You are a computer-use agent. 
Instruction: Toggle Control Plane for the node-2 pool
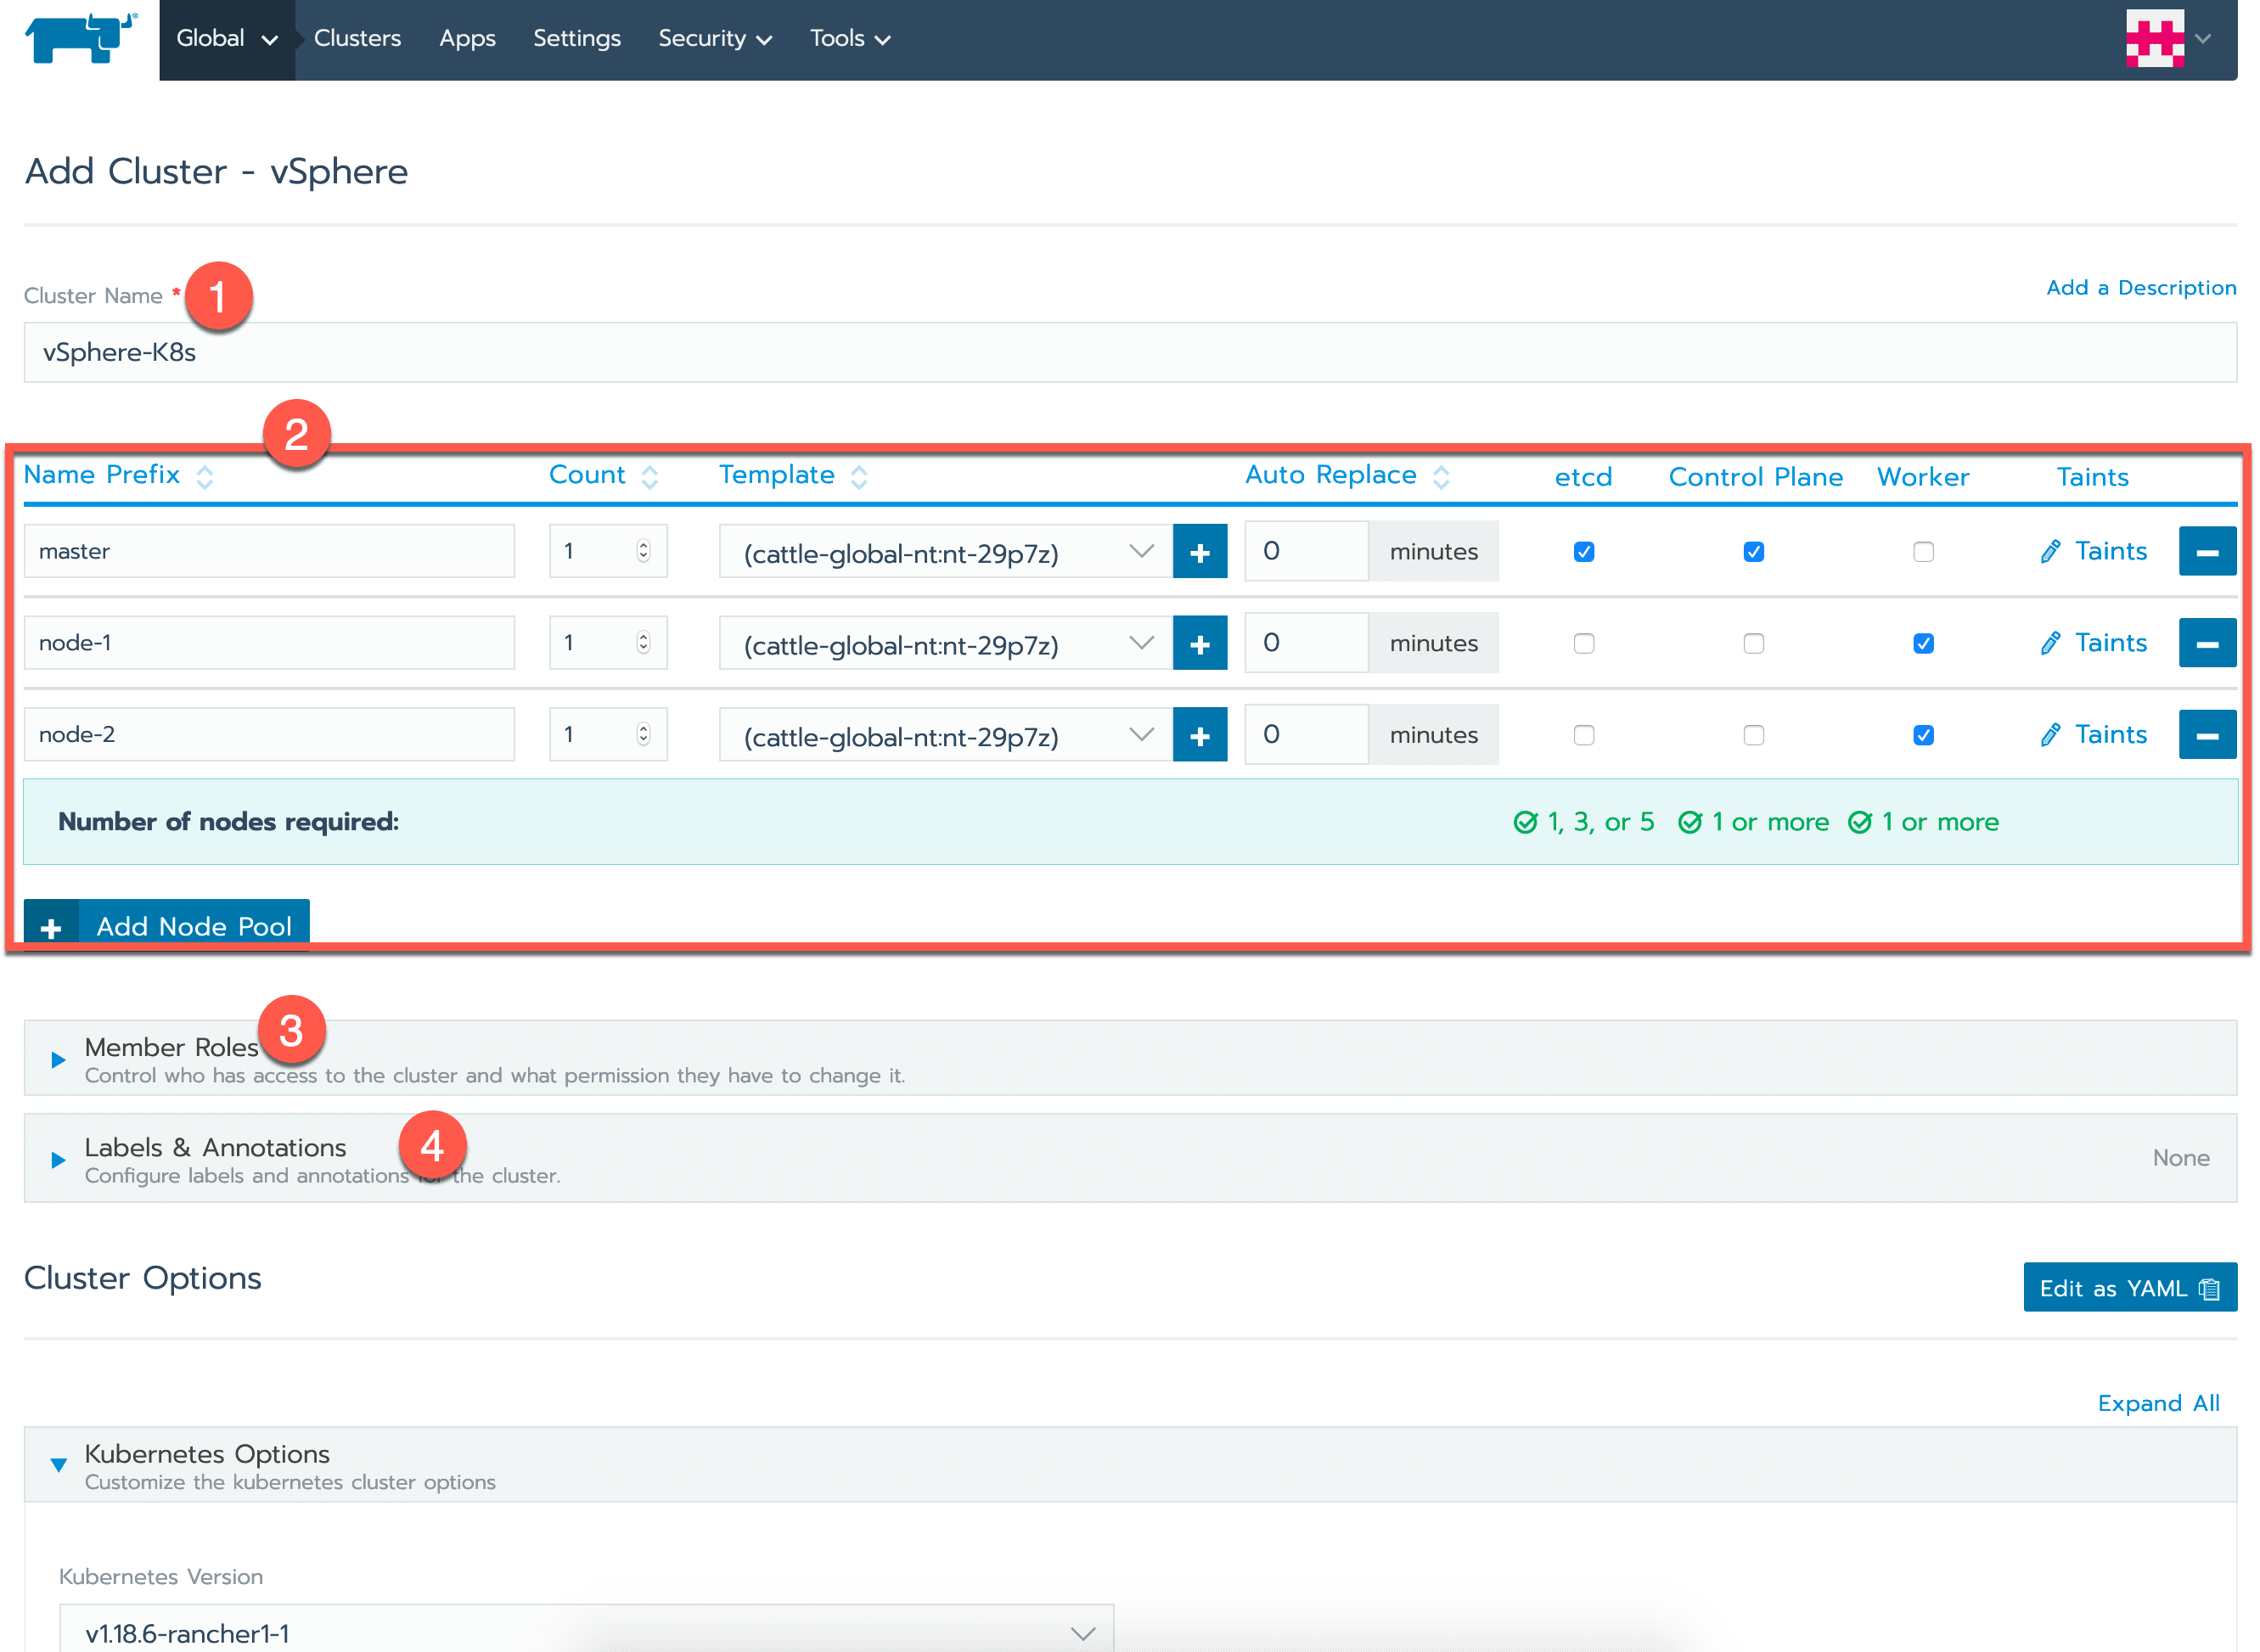pyautogui.click(x=1753, y=736)
